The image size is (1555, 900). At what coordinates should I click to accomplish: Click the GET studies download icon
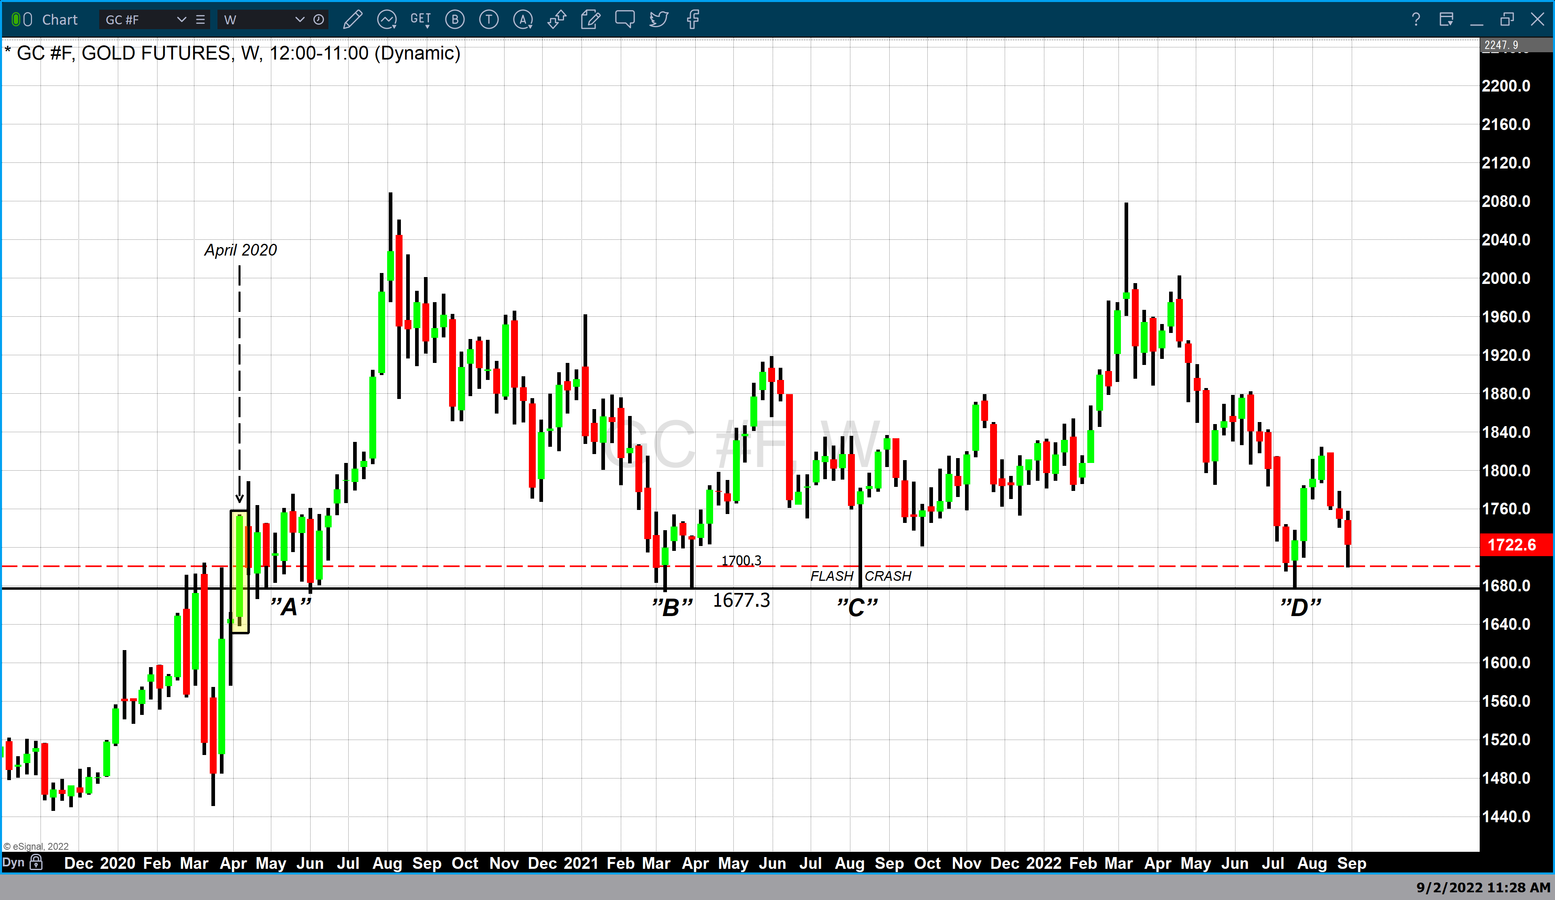(x=421, y=19)
